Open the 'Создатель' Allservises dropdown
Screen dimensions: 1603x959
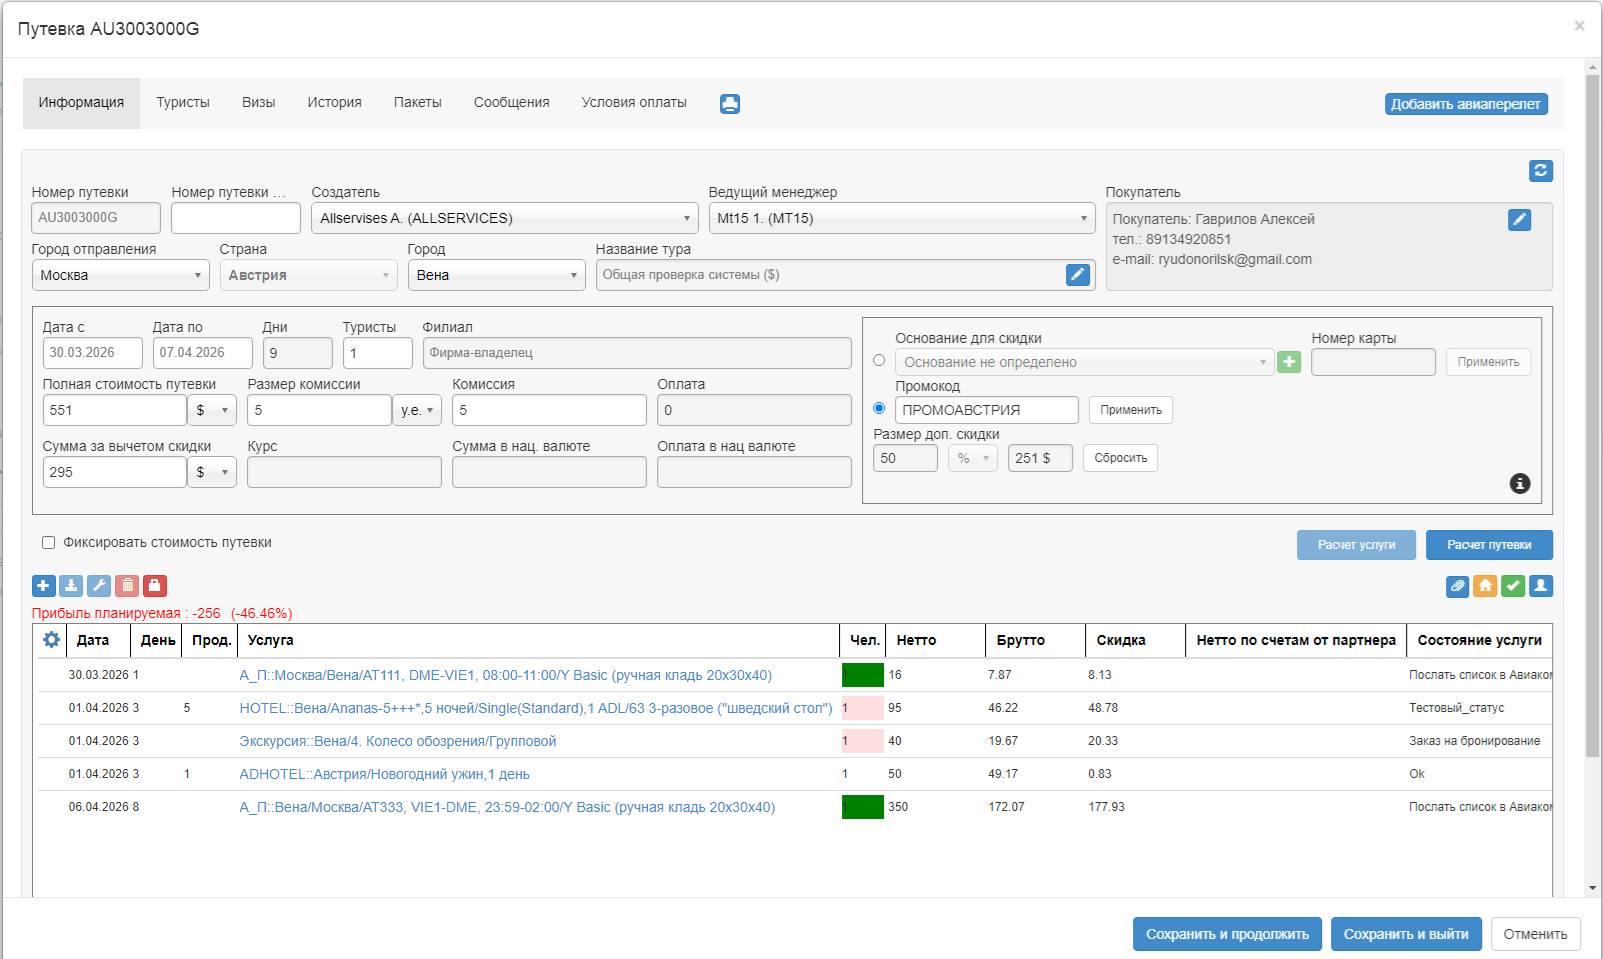click(x=504, y=218)
